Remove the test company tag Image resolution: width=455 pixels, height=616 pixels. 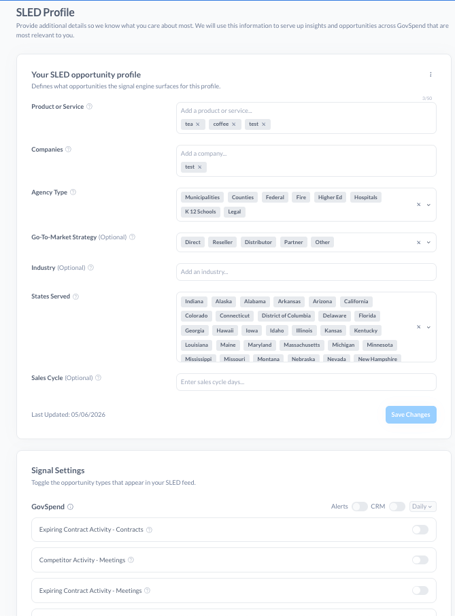[x=200, y=167]
